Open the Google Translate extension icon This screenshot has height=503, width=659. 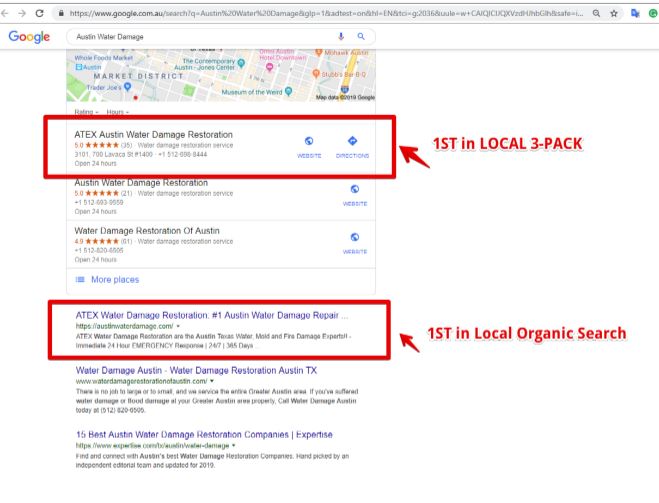click(635, 13)
